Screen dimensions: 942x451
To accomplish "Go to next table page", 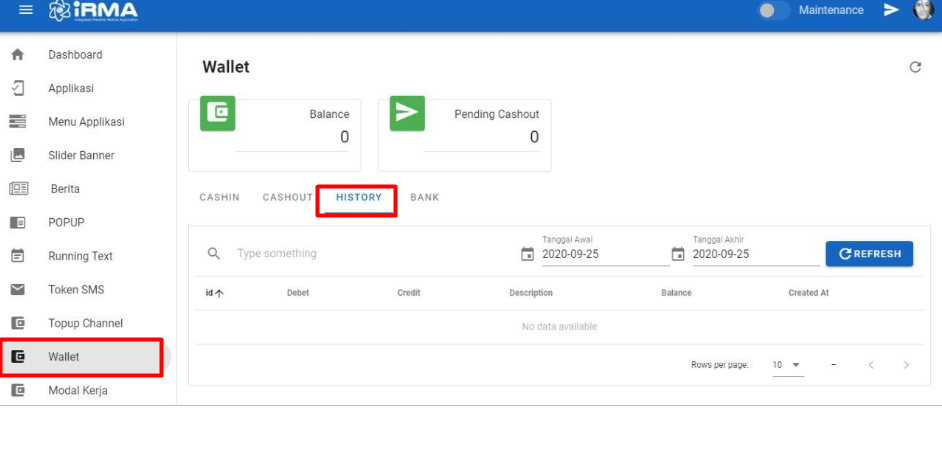I will click(x=906, y=365).
